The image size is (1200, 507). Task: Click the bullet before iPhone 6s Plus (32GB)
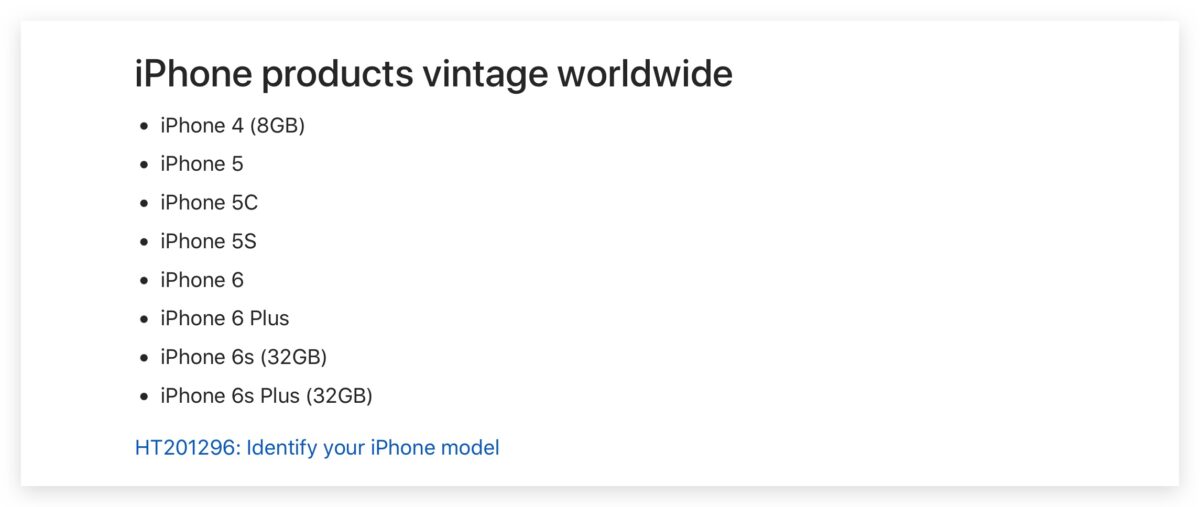click(145, 397)
